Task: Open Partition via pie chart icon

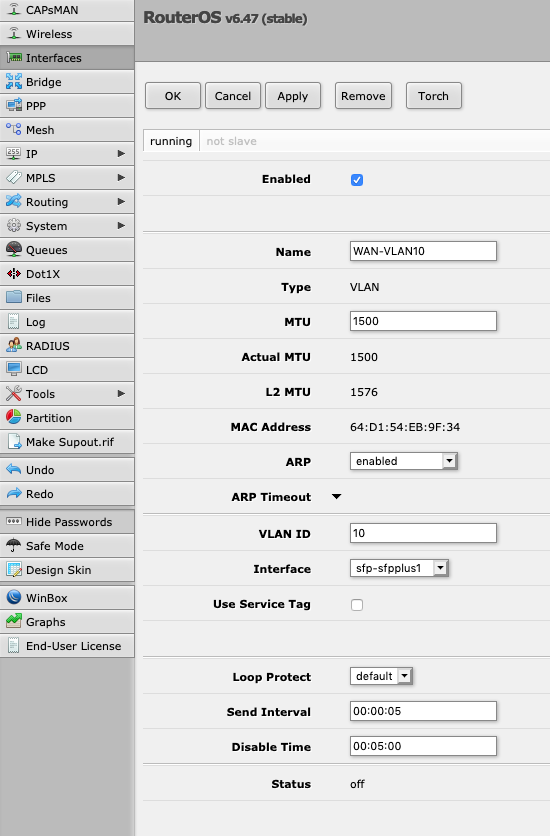Action: (x=14, y=417)
